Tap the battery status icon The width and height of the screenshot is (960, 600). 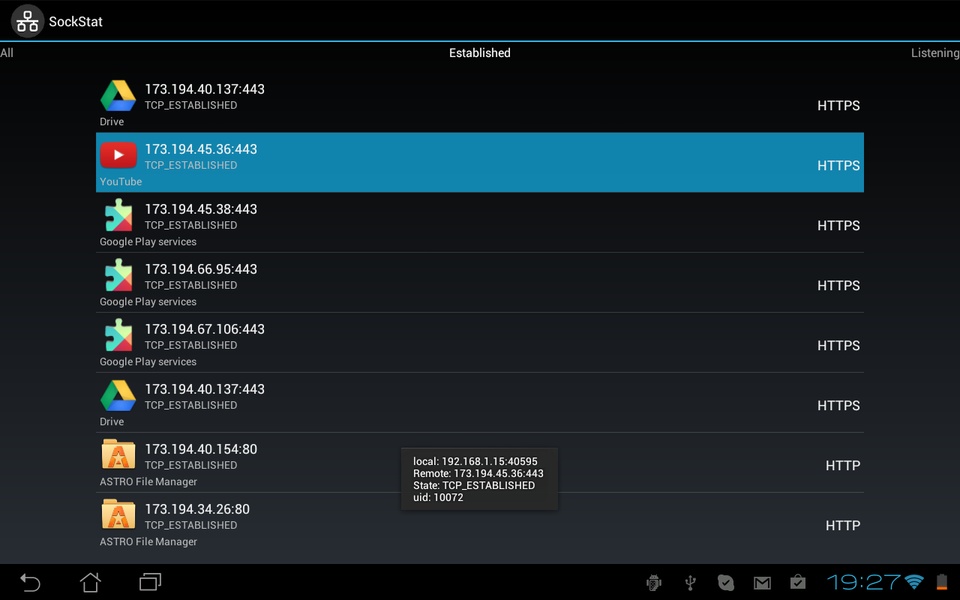pyautogui.click(x=942, y=582)
